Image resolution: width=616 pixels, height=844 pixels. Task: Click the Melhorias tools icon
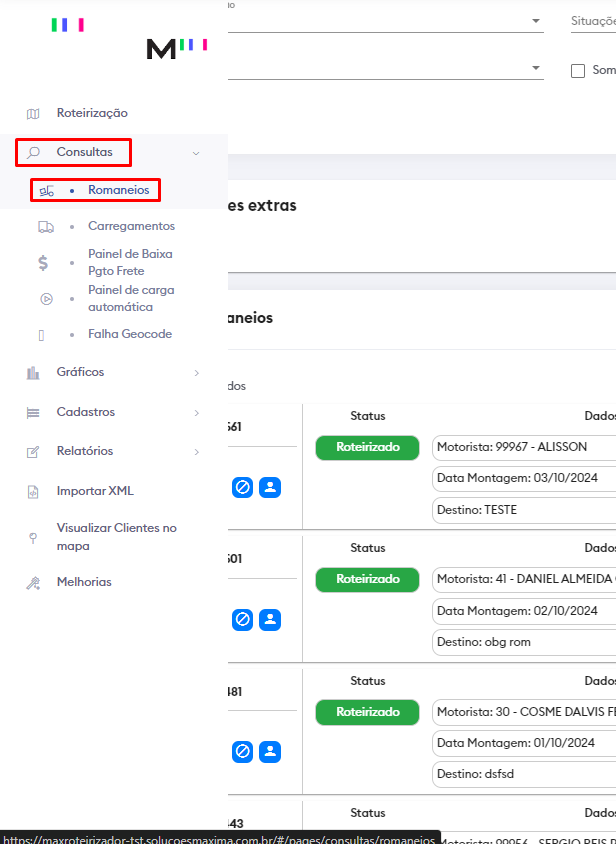click(x=33, y=583)
